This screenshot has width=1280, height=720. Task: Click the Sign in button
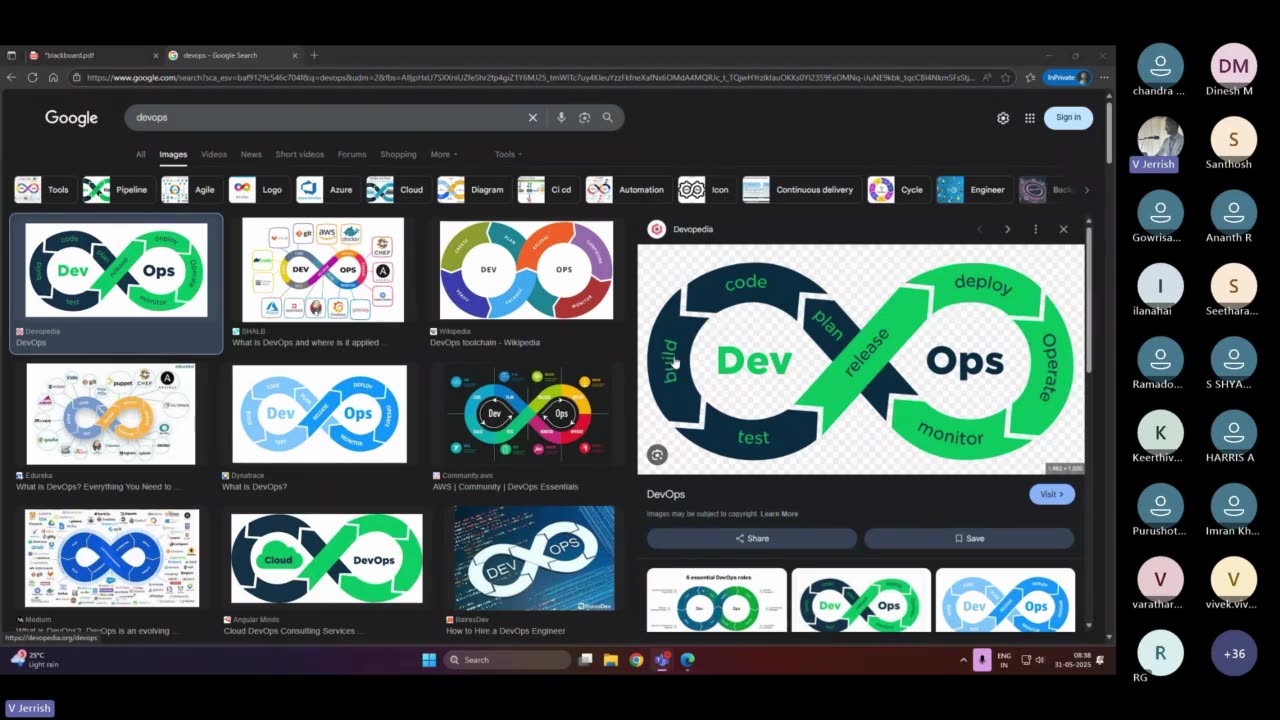(x=1068, y=117)
